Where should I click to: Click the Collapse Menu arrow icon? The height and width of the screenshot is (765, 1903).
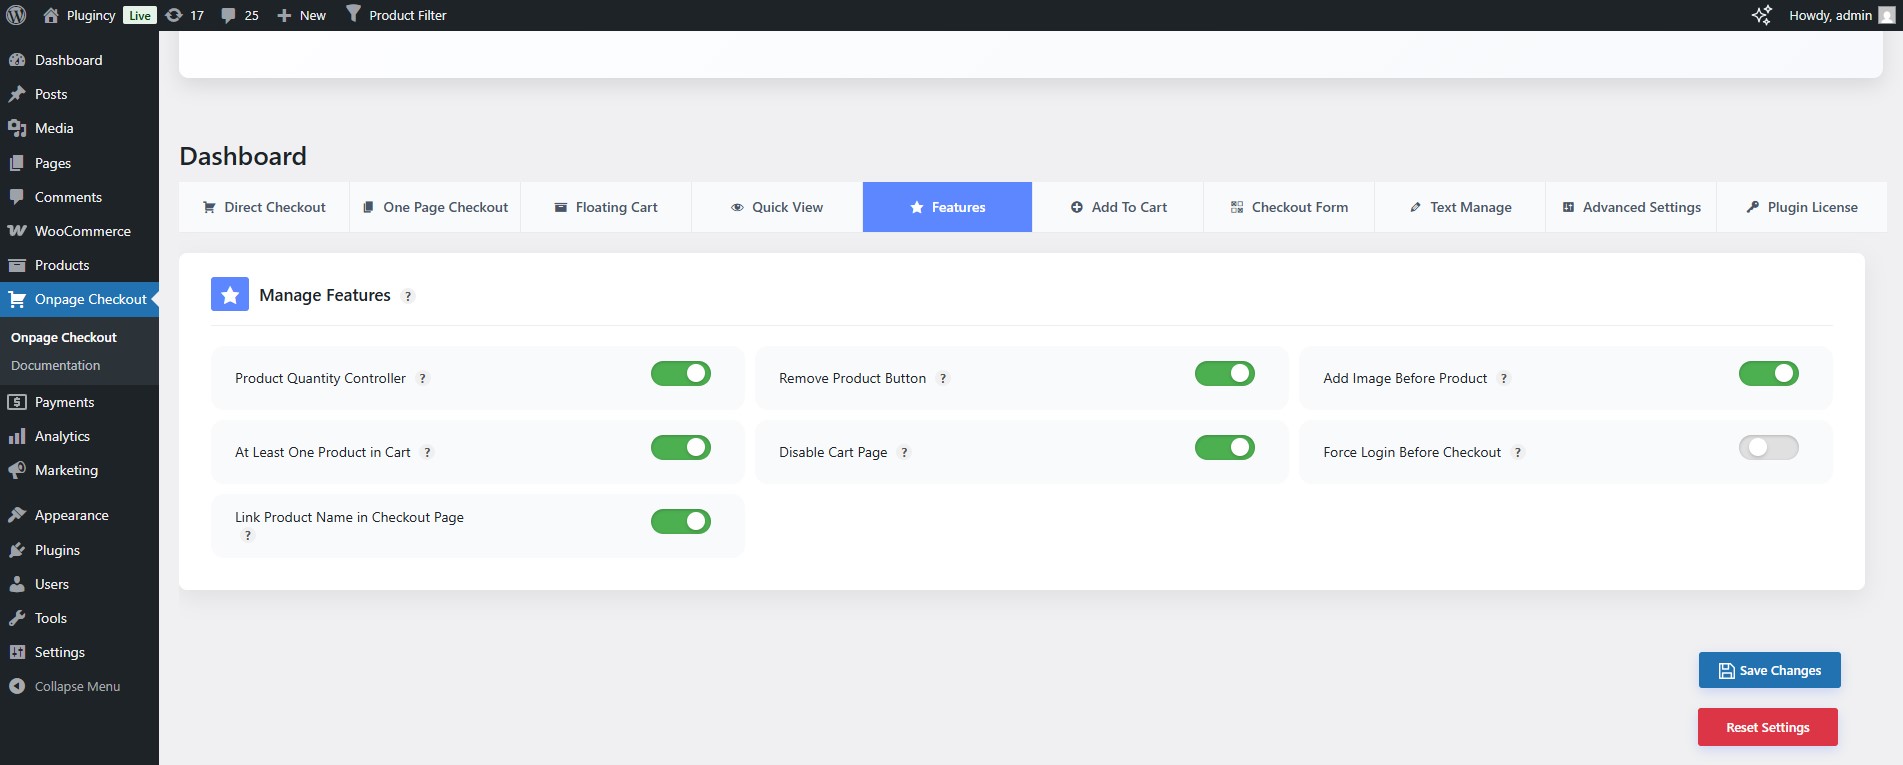click(17, 686)
